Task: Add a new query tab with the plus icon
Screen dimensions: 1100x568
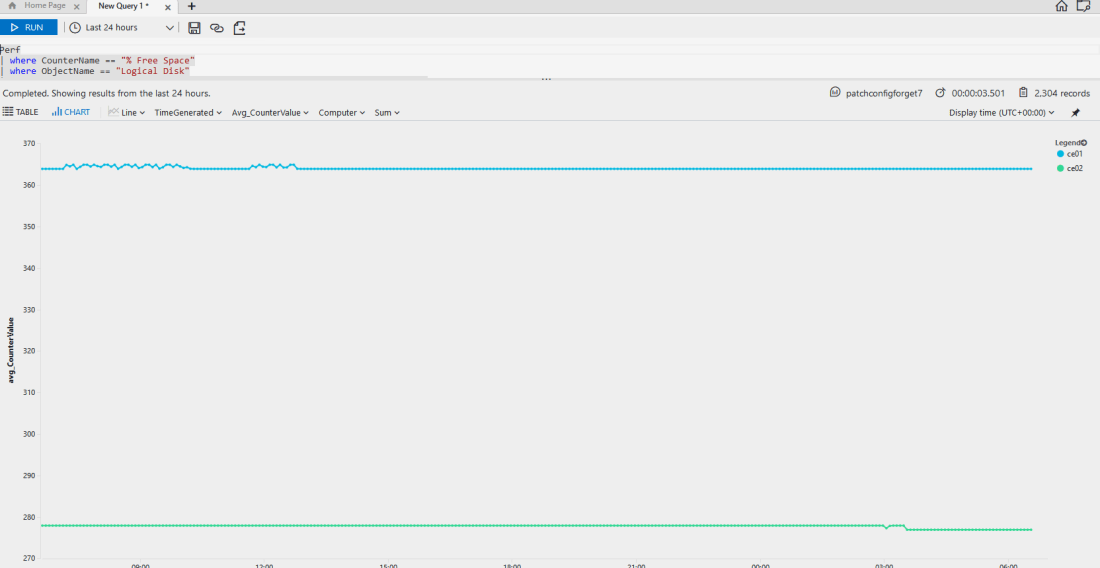Action: coord(192,6)
